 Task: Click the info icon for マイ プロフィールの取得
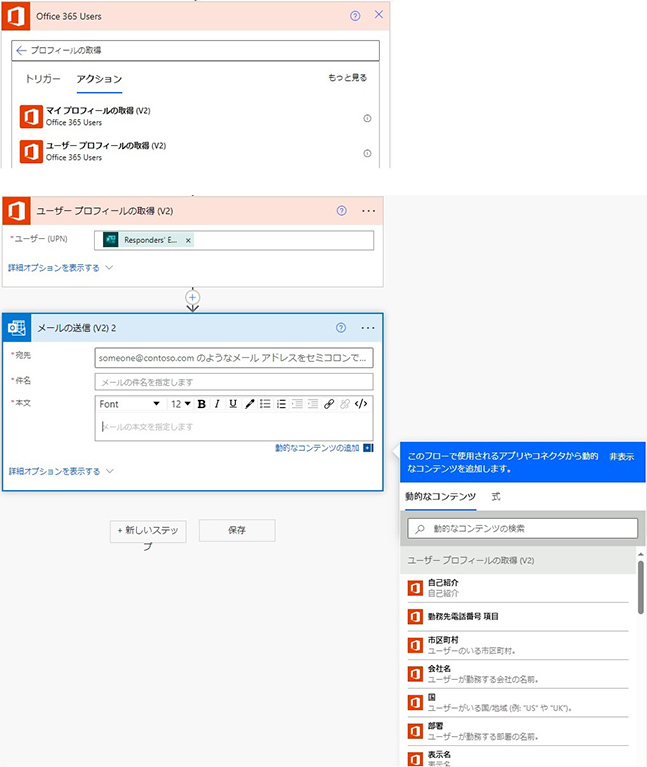tap(367, 117)
